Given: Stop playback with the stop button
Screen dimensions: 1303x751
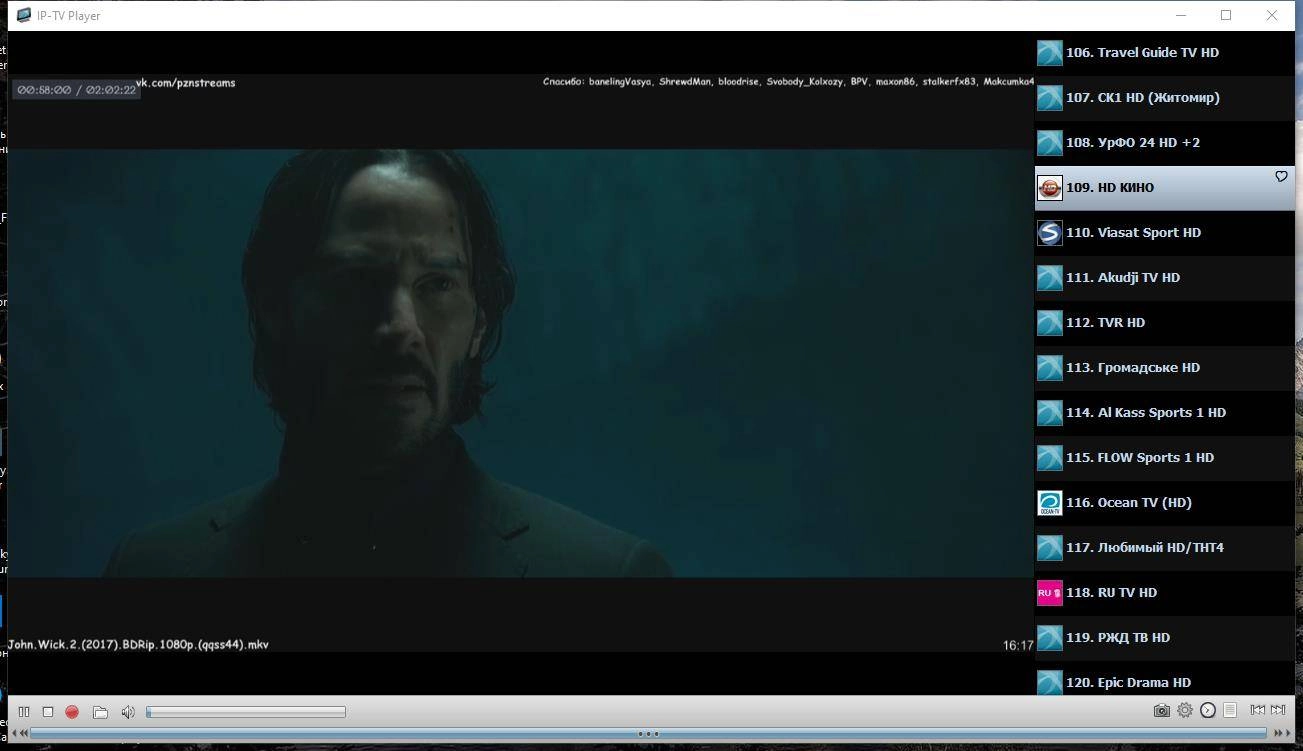Looking at the screenshot, I should (x=47, y=711).
